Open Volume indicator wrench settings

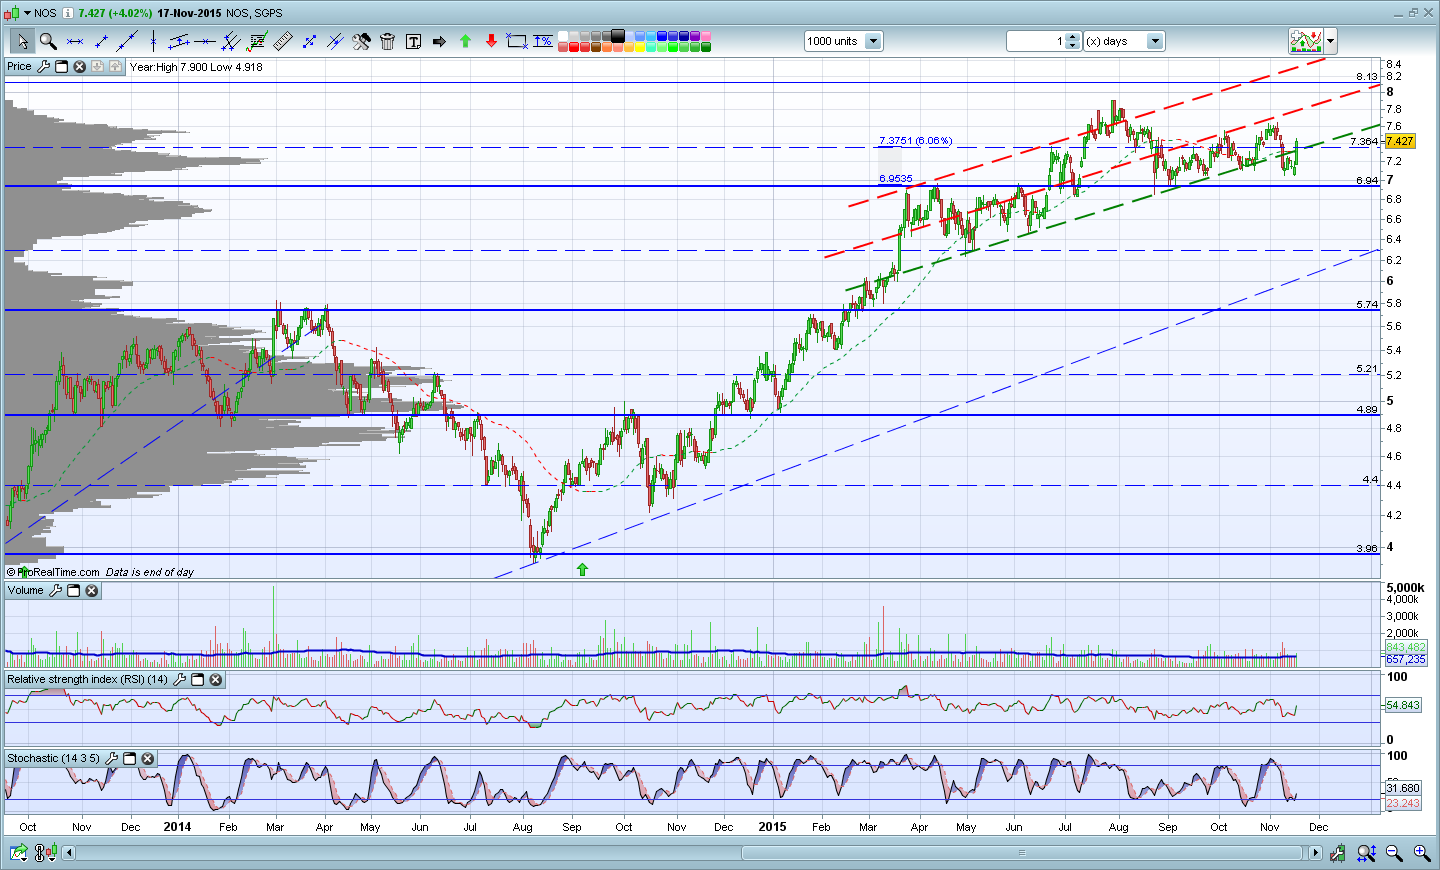click(55, 591)
